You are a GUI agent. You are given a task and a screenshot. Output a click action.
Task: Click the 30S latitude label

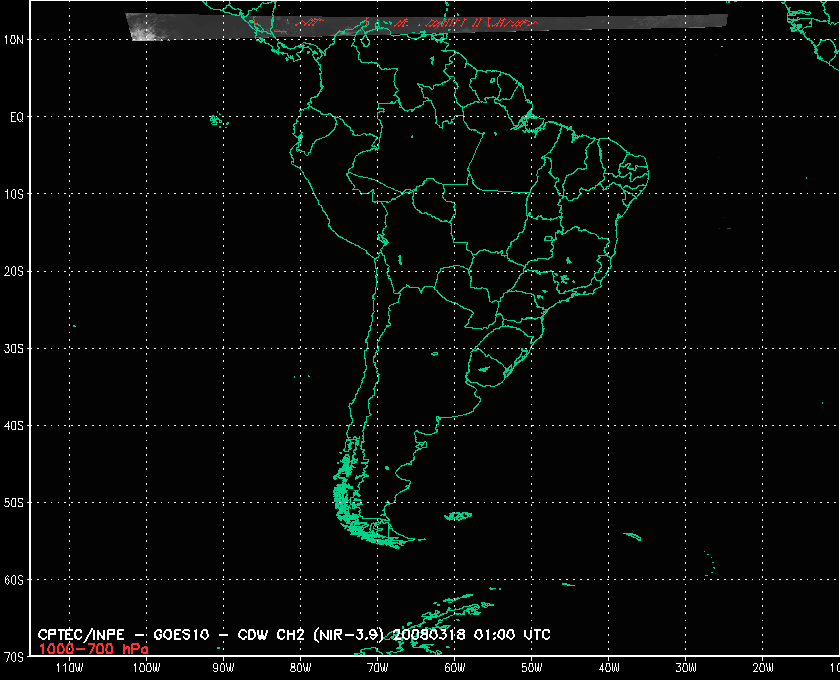click(14, 349)
